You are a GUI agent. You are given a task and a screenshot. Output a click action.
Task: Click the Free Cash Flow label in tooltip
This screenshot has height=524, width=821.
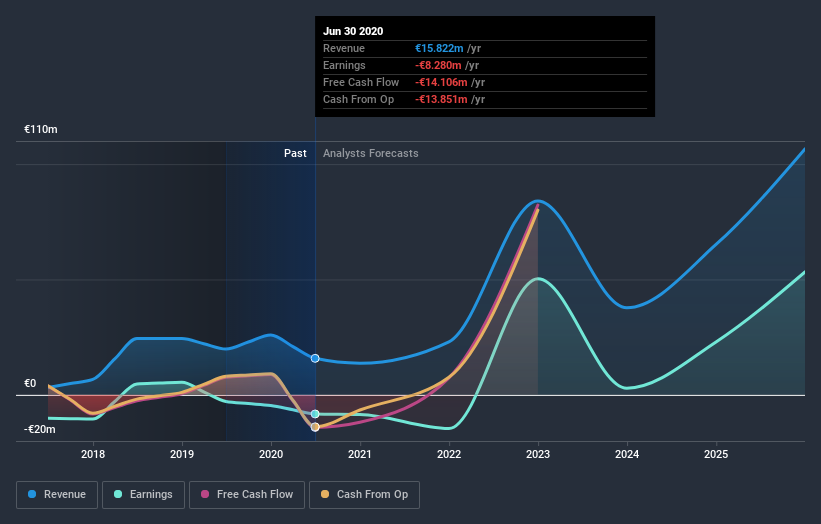361,82
